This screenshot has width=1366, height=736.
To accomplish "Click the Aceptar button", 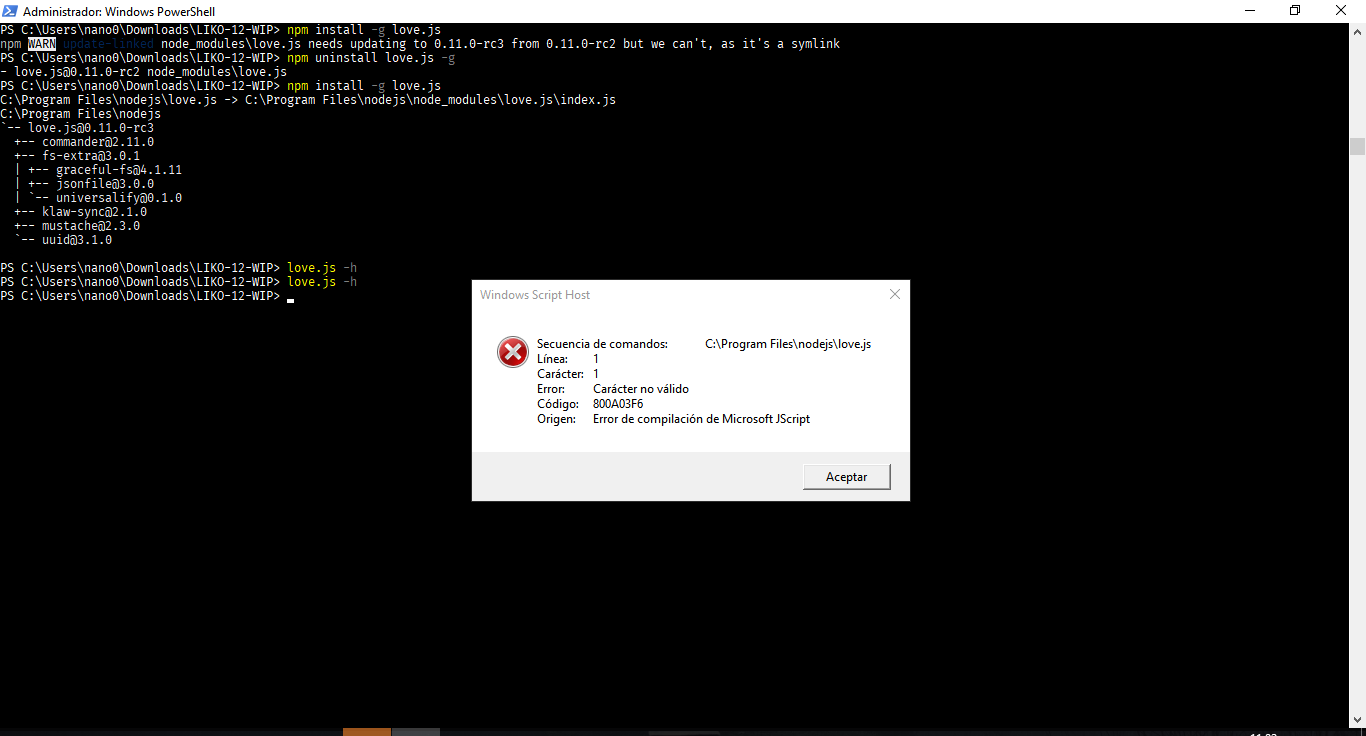I will [846, 477].
